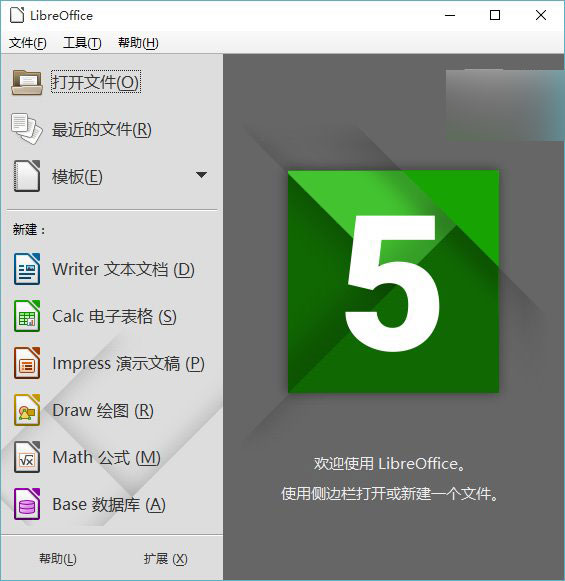The image size is (565, 581).
Task: Click the green LibreOffice 5 logo
Action: (393, 282)
